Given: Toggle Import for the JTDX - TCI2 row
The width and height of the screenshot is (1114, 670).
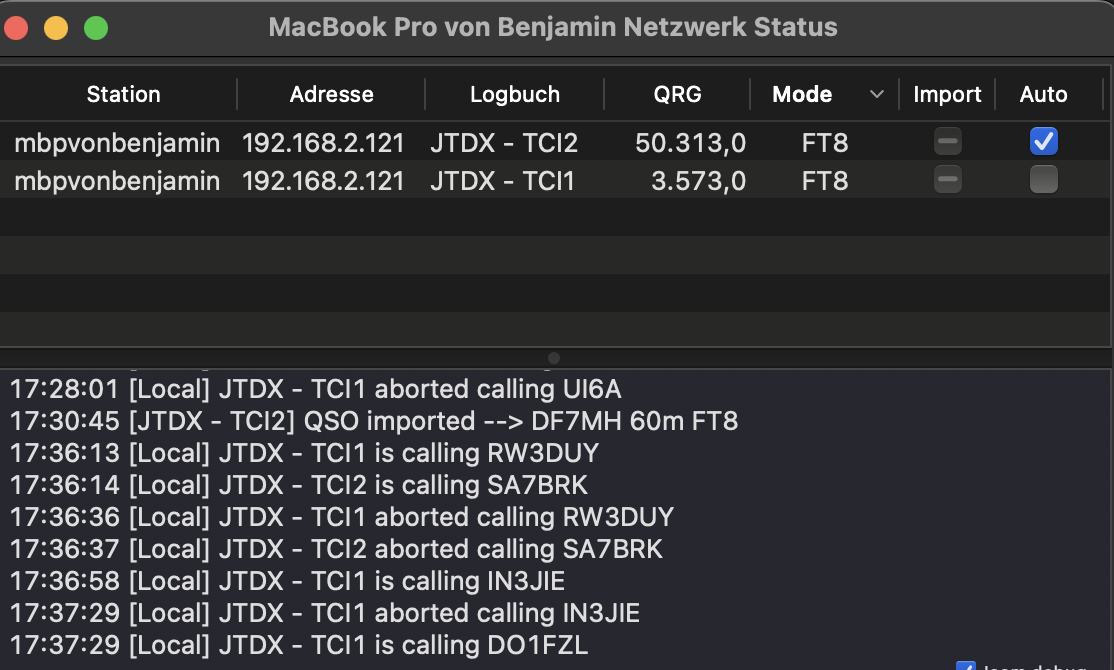Looking at the screenshot, I should (x=948, y=141).
